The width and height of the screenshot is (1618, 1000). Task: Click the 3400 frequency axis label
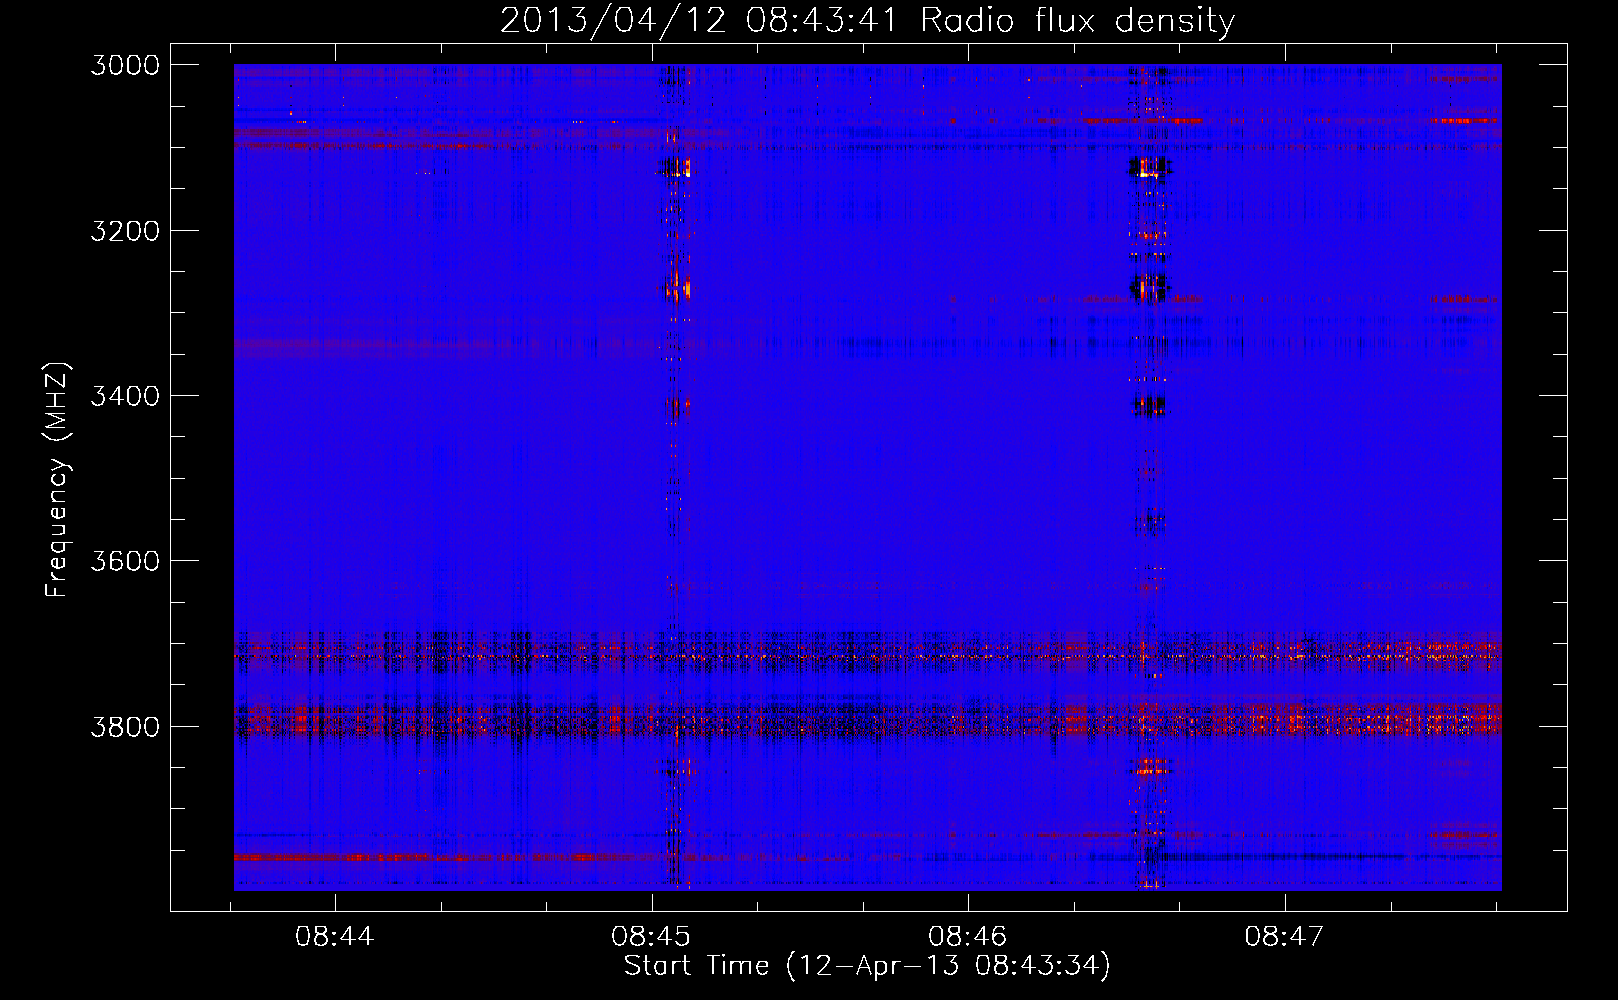(125, 396)
